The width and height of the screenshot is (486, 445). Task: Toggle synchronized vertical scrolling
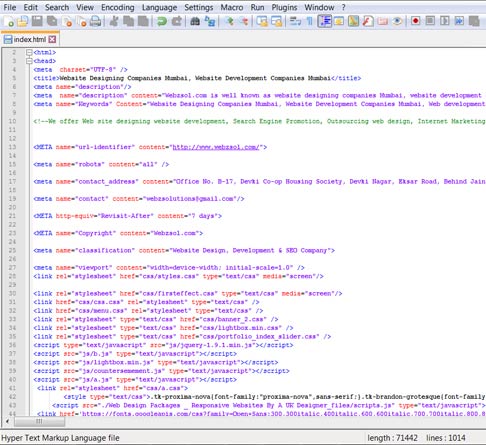coord(262,22)
